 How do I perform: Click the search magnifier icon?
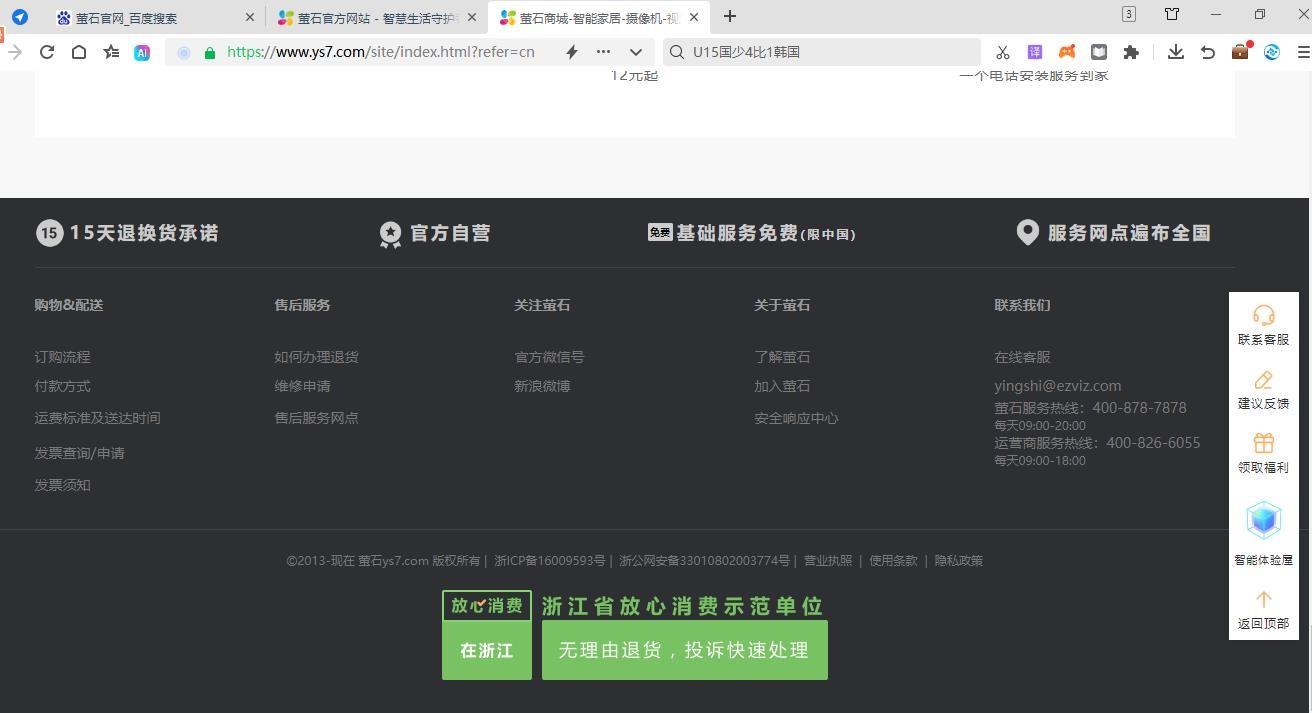tap(677, 52)
